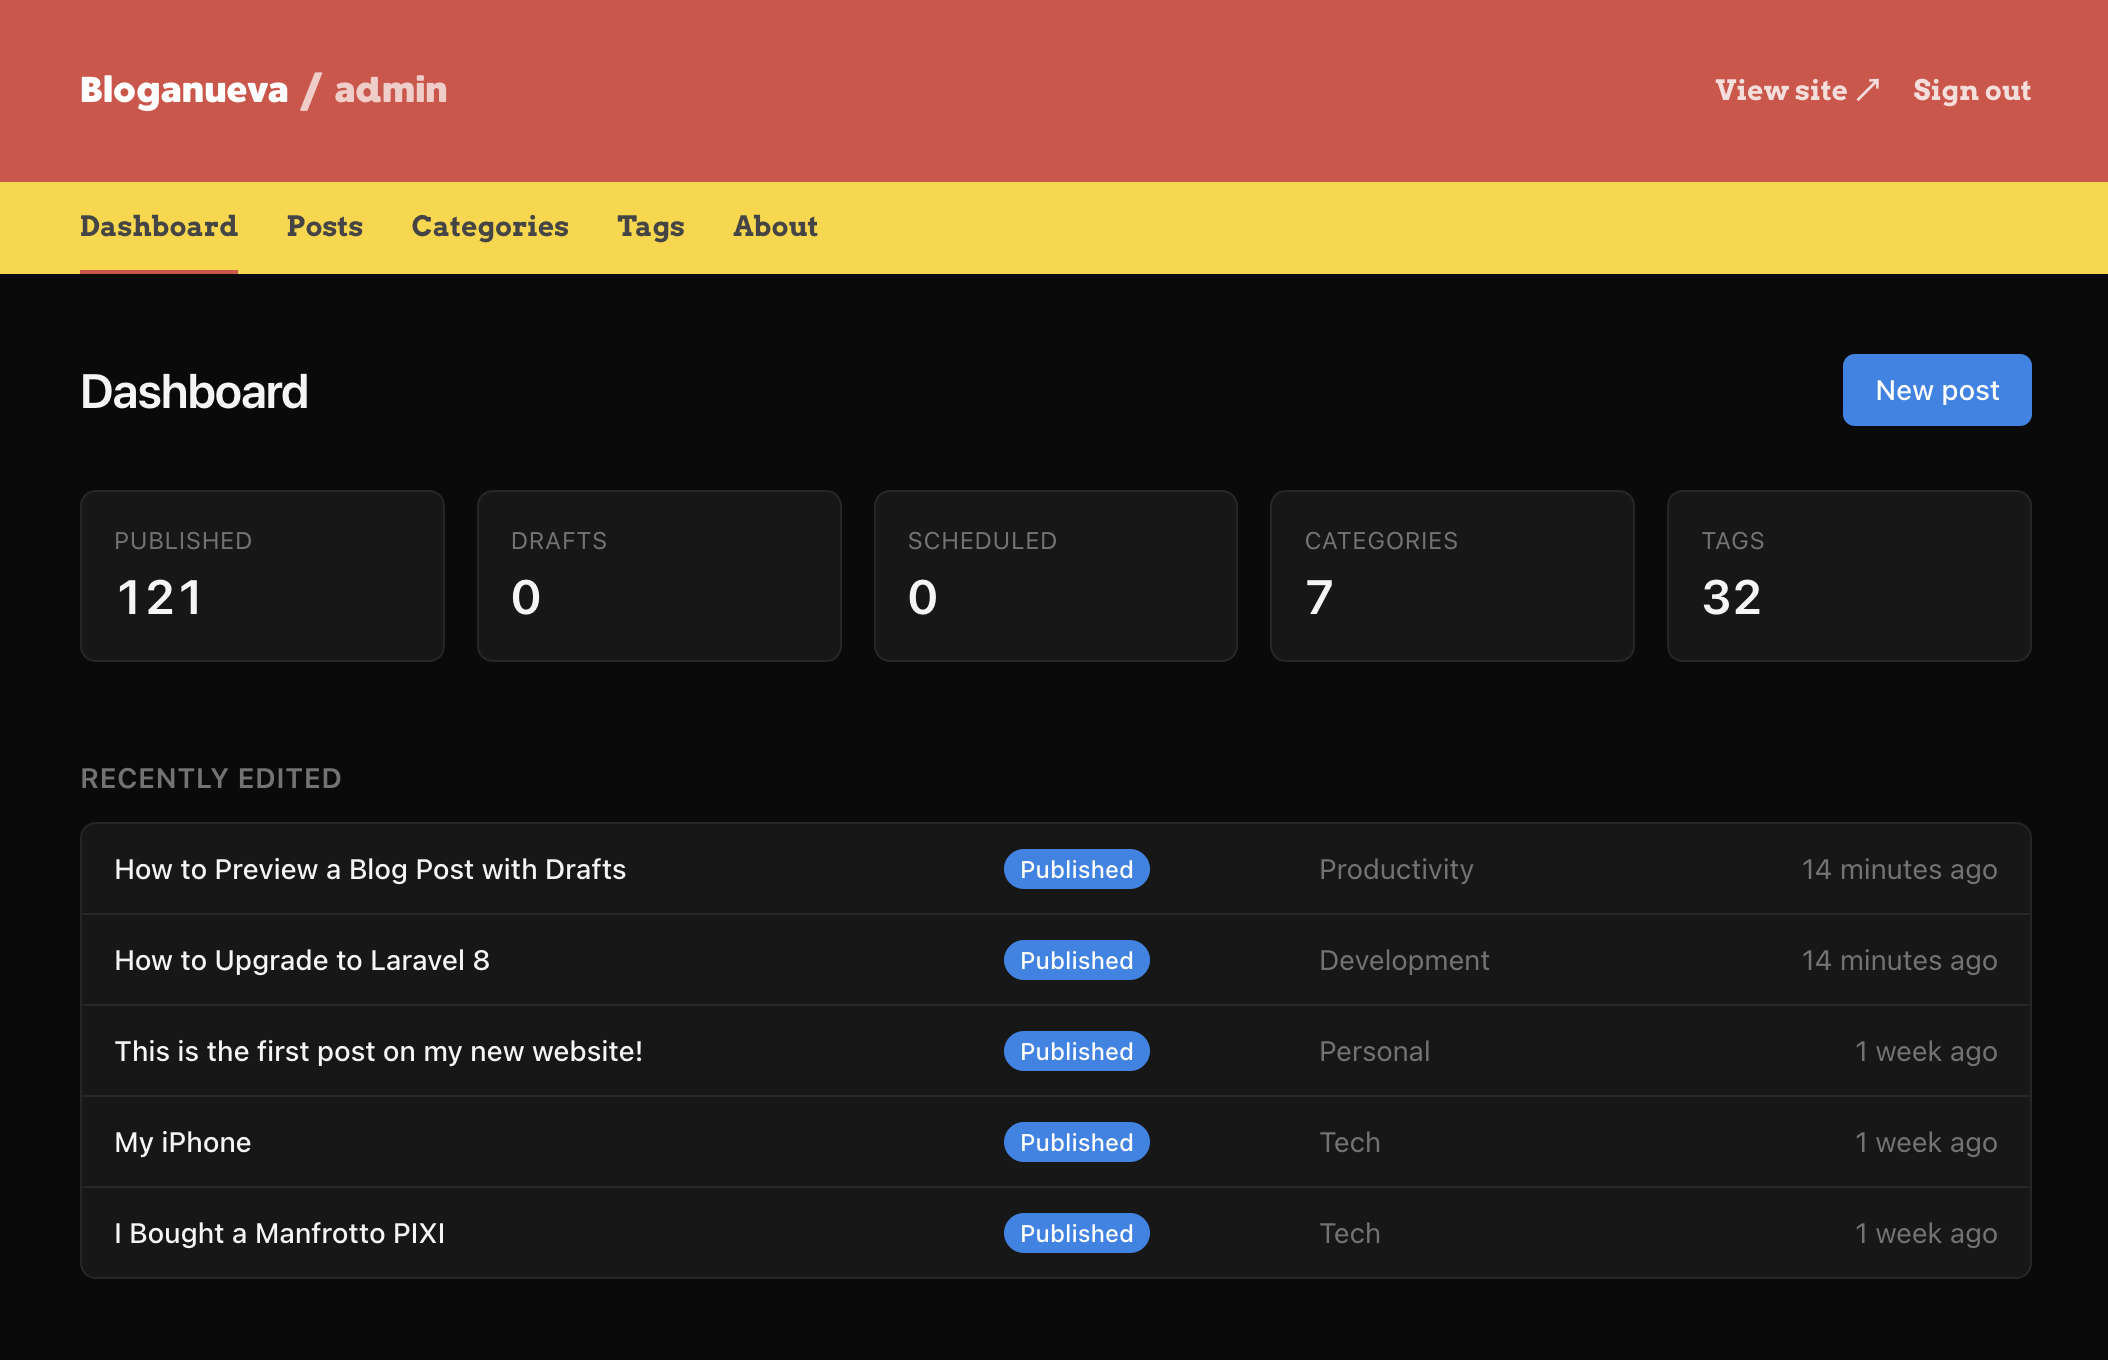2108x1360 pixels.
Task: Open the Bloganueva home link
Action: point(184,90)
